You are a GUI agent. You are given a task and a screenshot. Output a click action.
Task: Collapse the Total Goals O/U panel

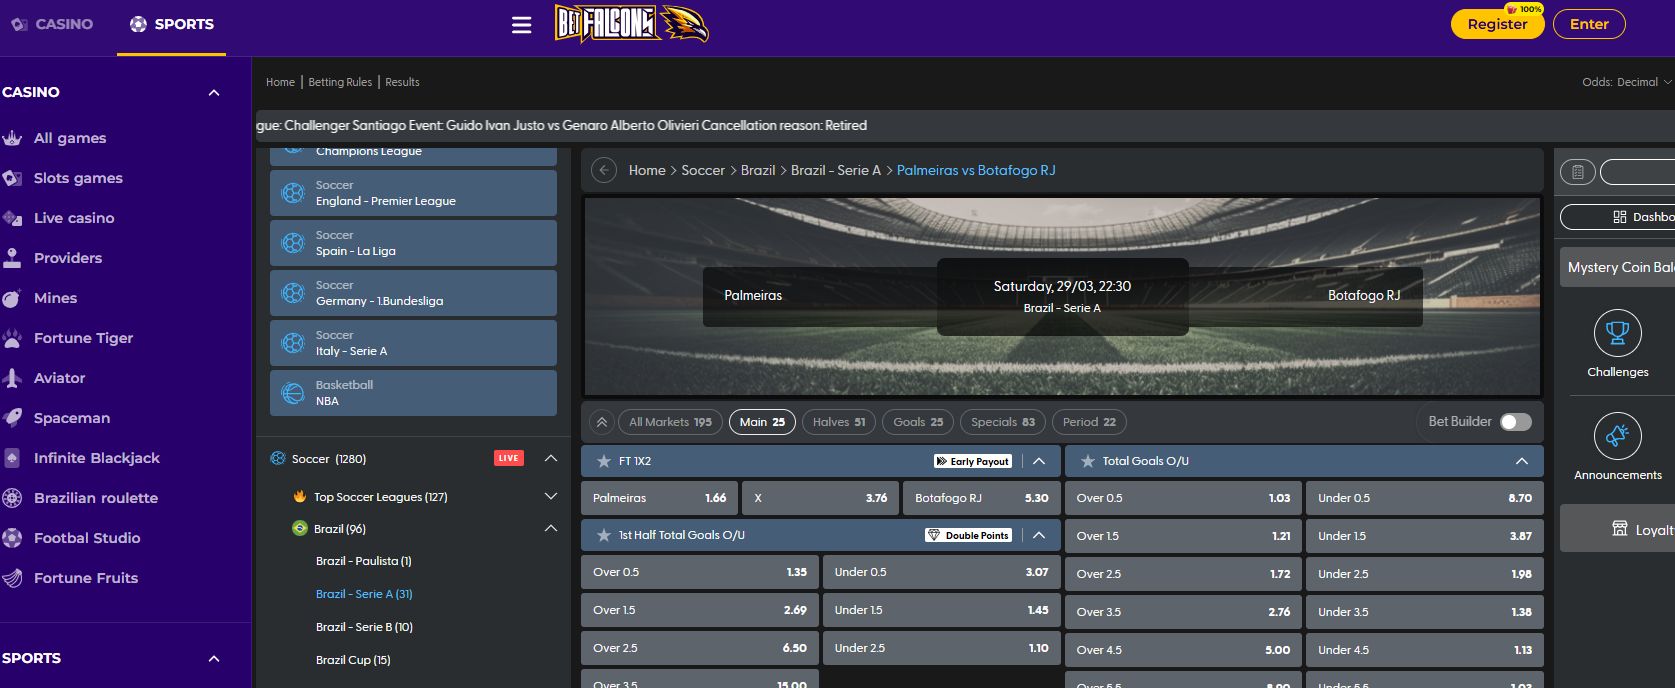pos(1521,462)
